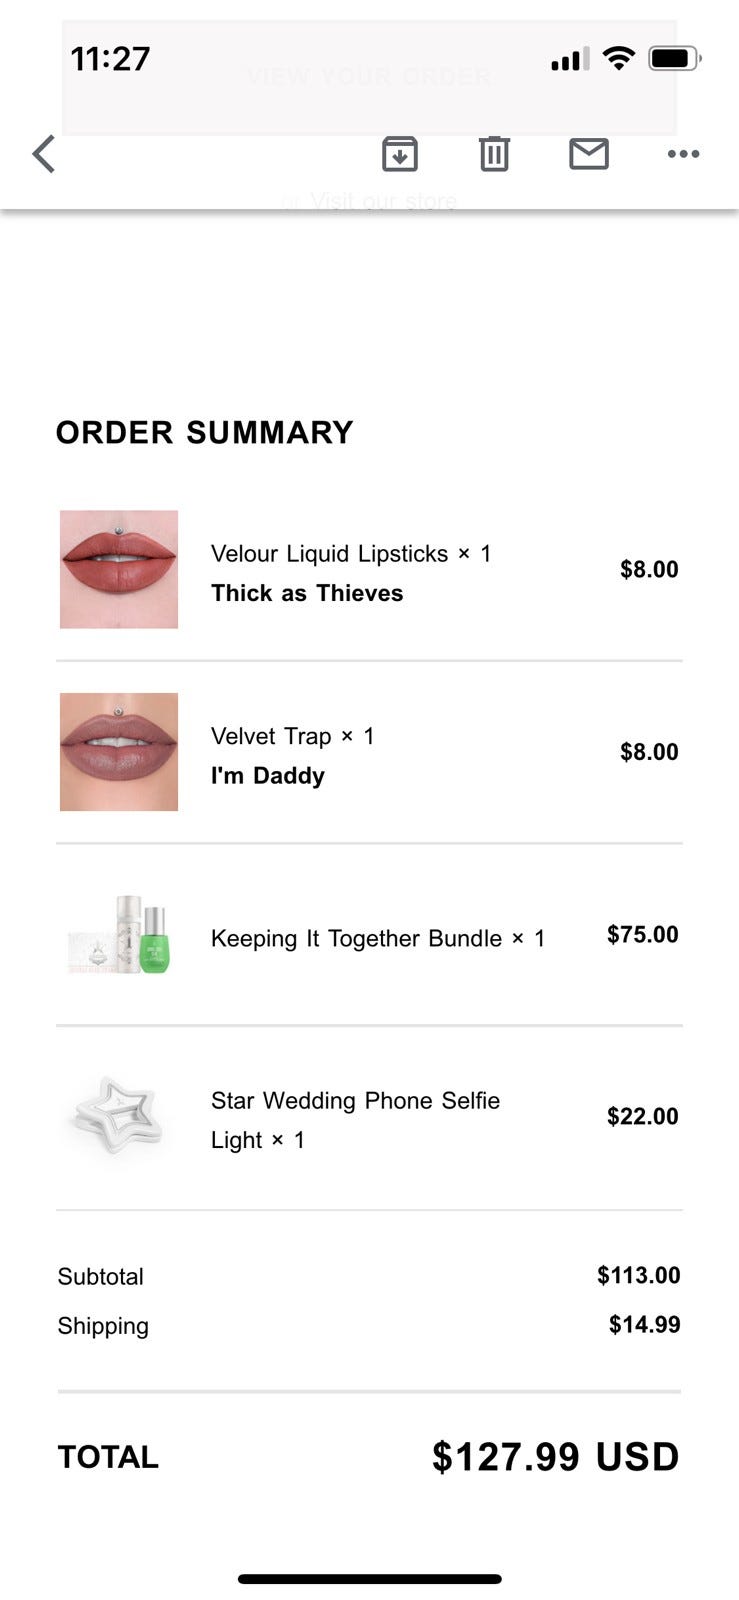
Task: Tap the 11:27 clock in status bar
Action: [110, 59]
